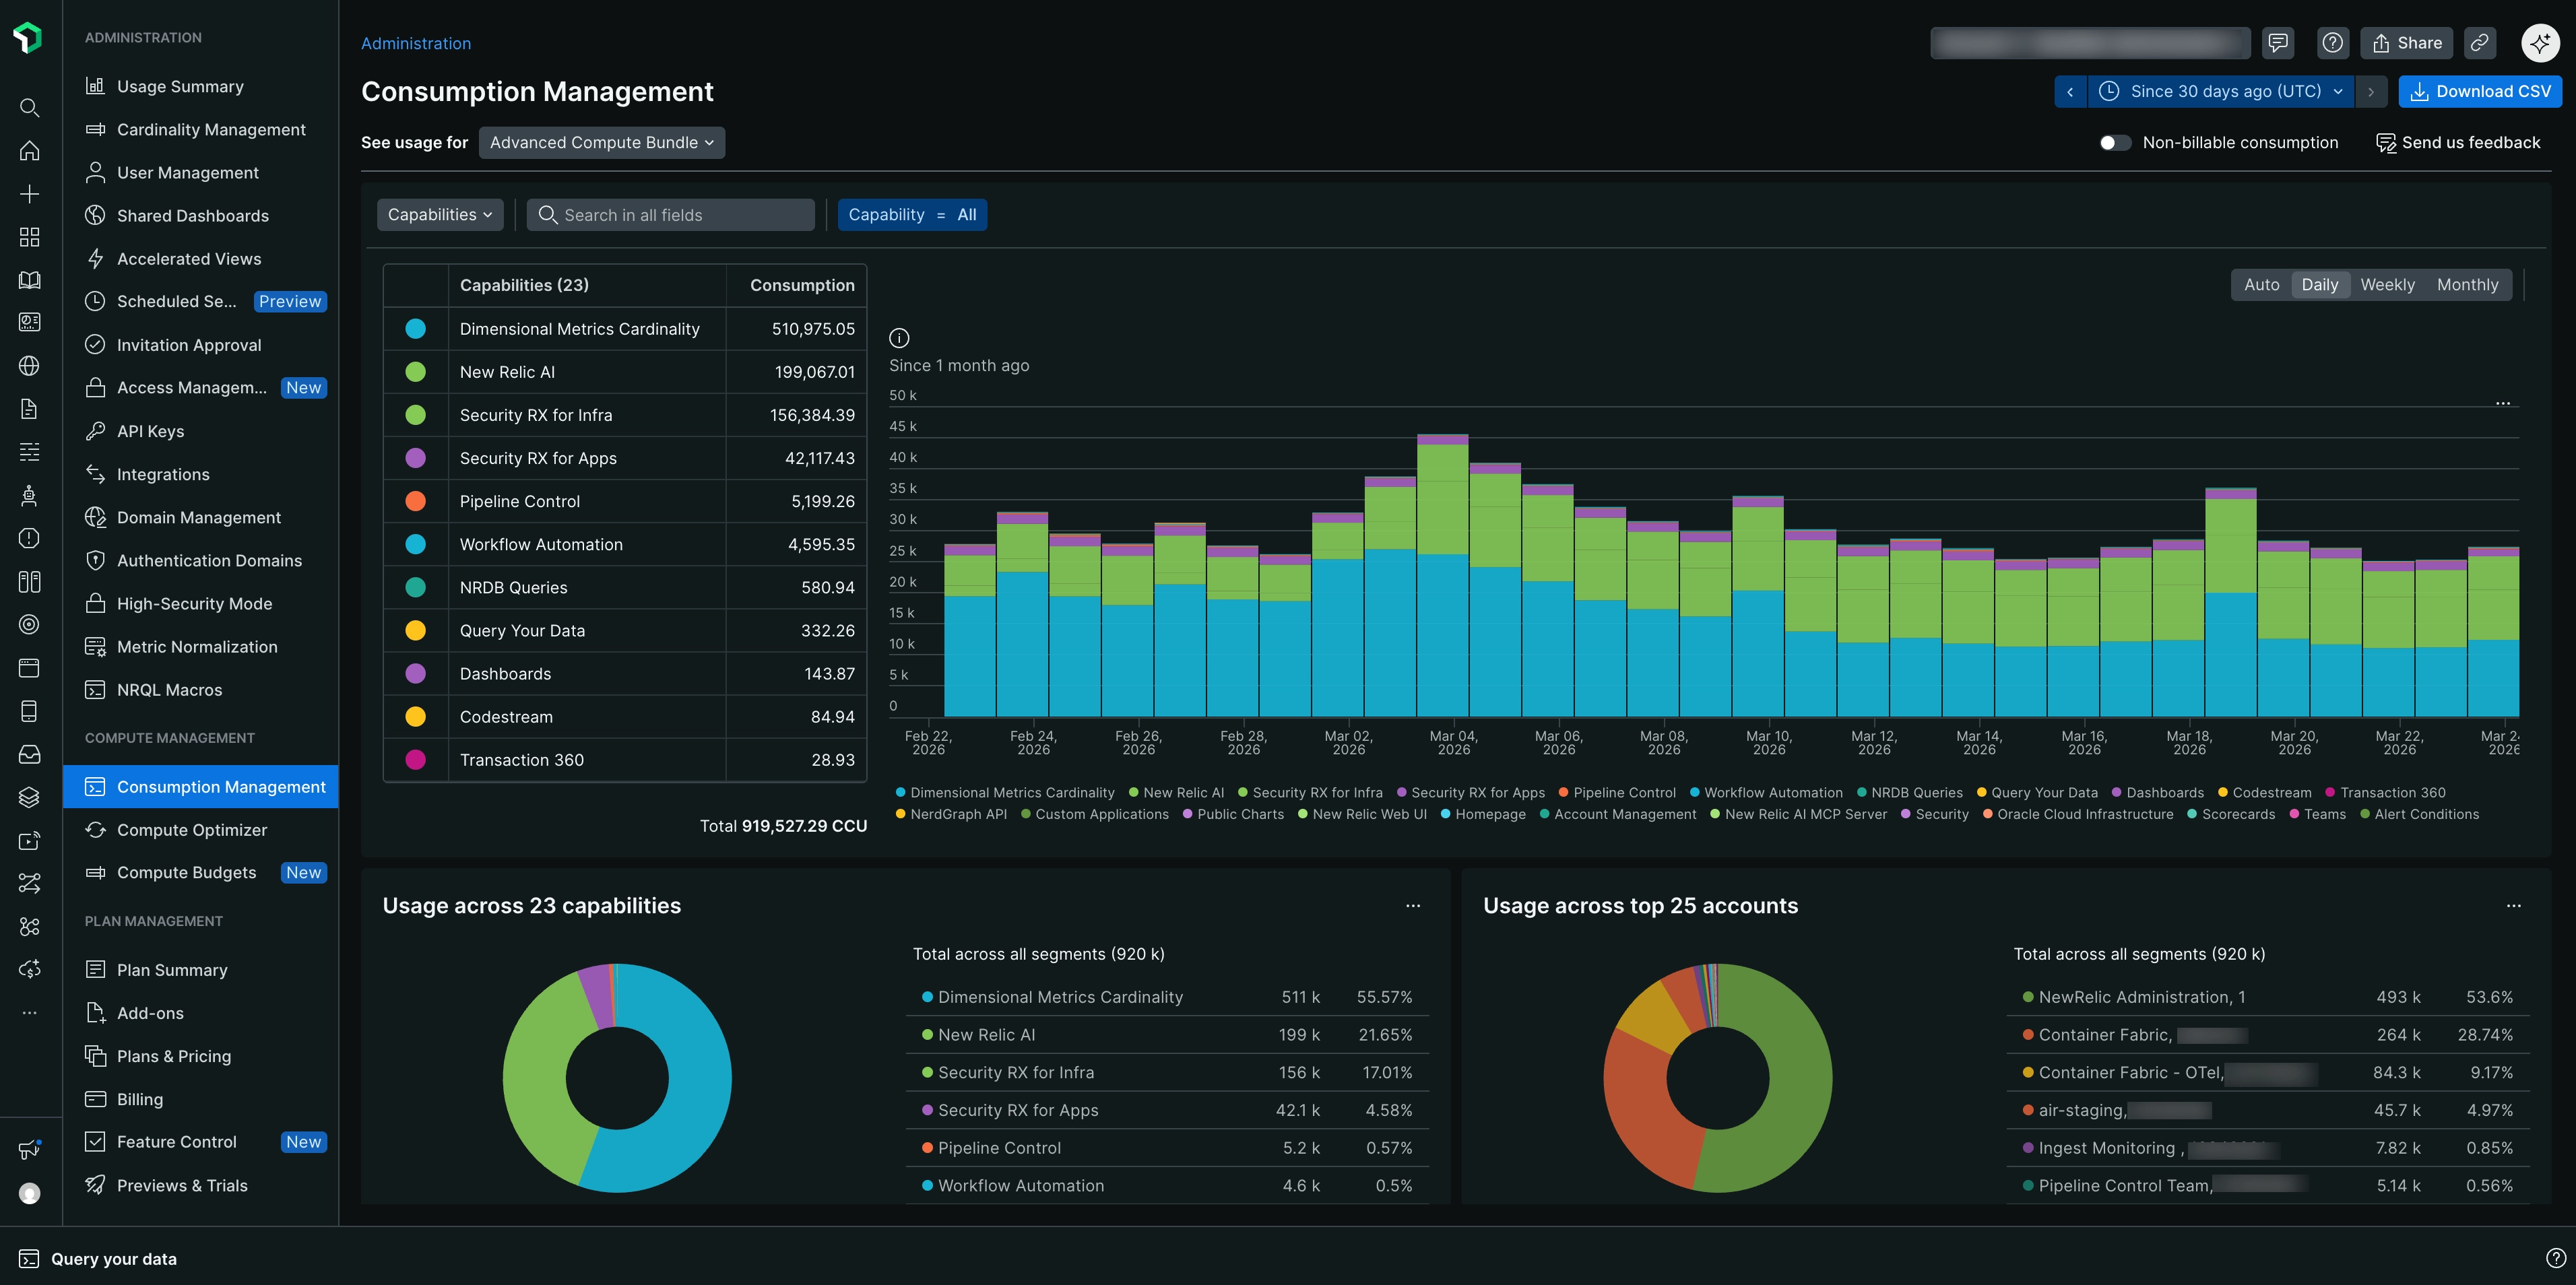Open the AI assistant sparkle icon
The height and width of the screenshot is (1285, 2576).
(2539, 42)
